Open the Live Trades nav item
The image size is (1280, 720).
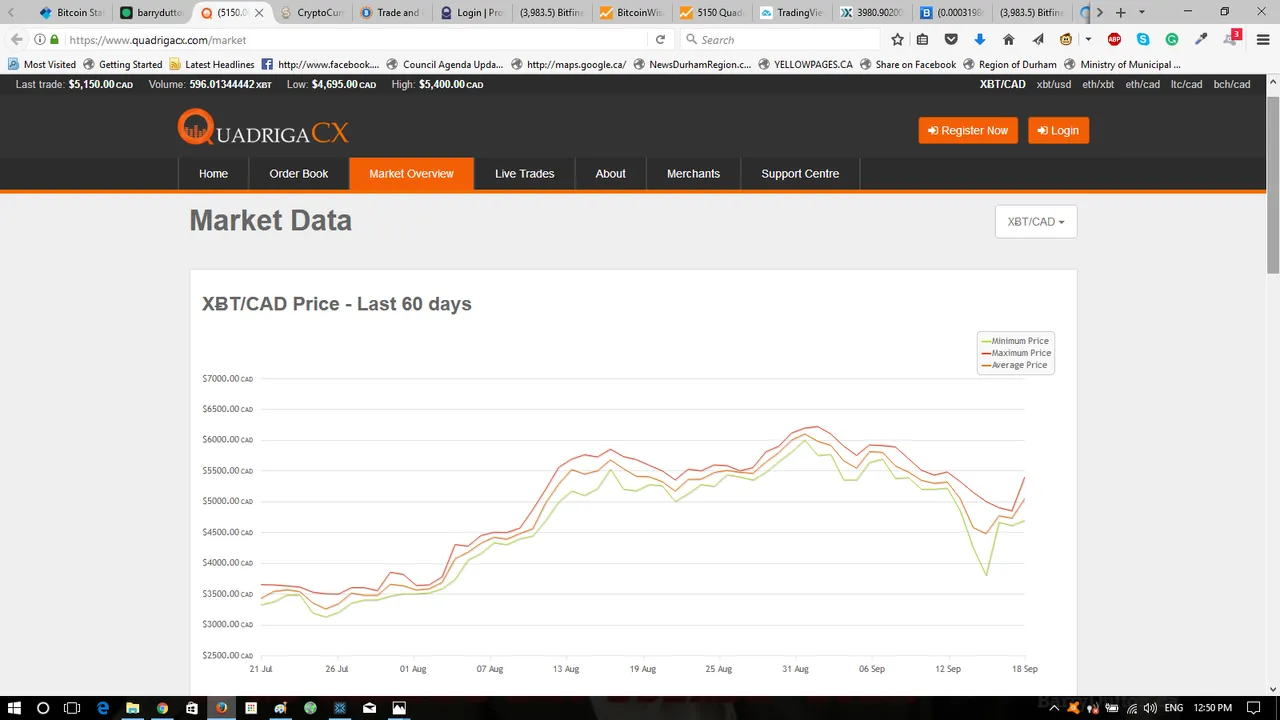click(524, 173)
